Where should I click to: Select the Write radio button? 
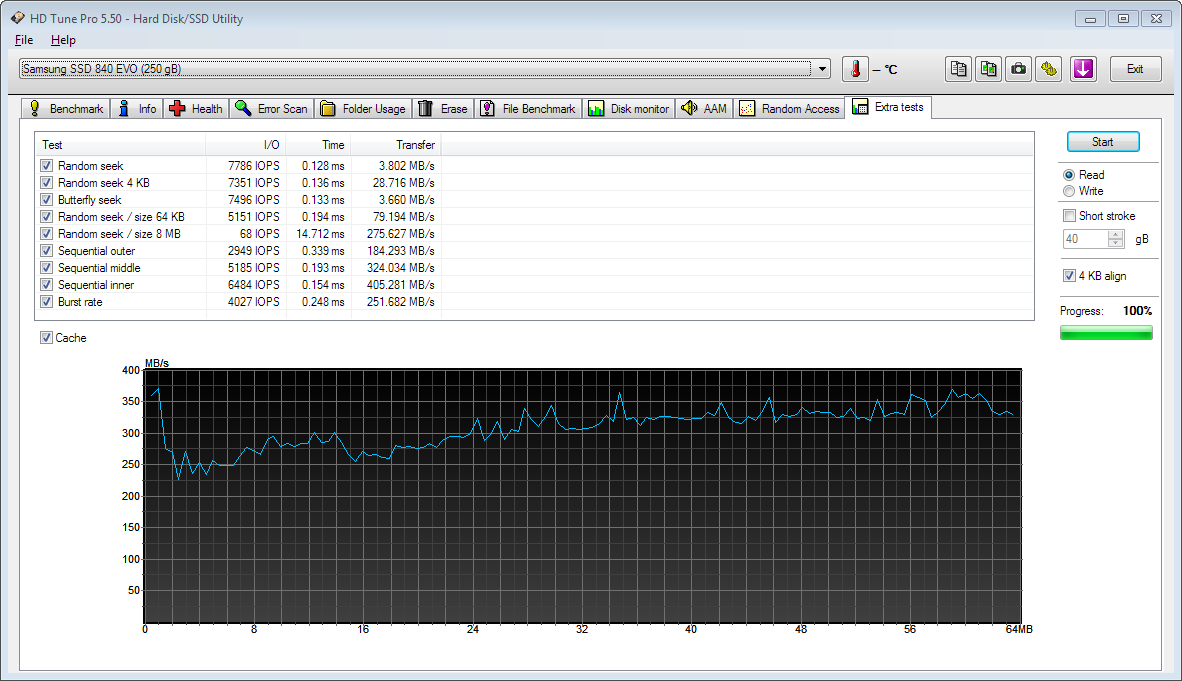[x=1069, y=192]
